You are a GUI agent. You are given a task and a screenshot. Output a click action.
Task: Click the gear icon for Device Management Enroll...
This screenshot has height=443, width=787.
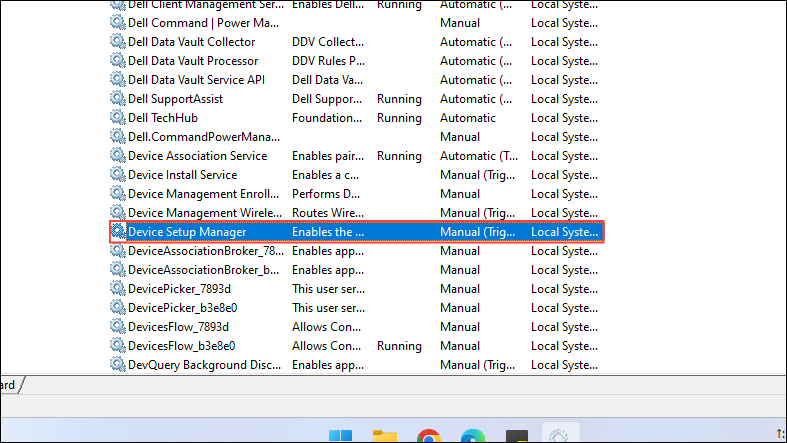click(x=117, y=194)
